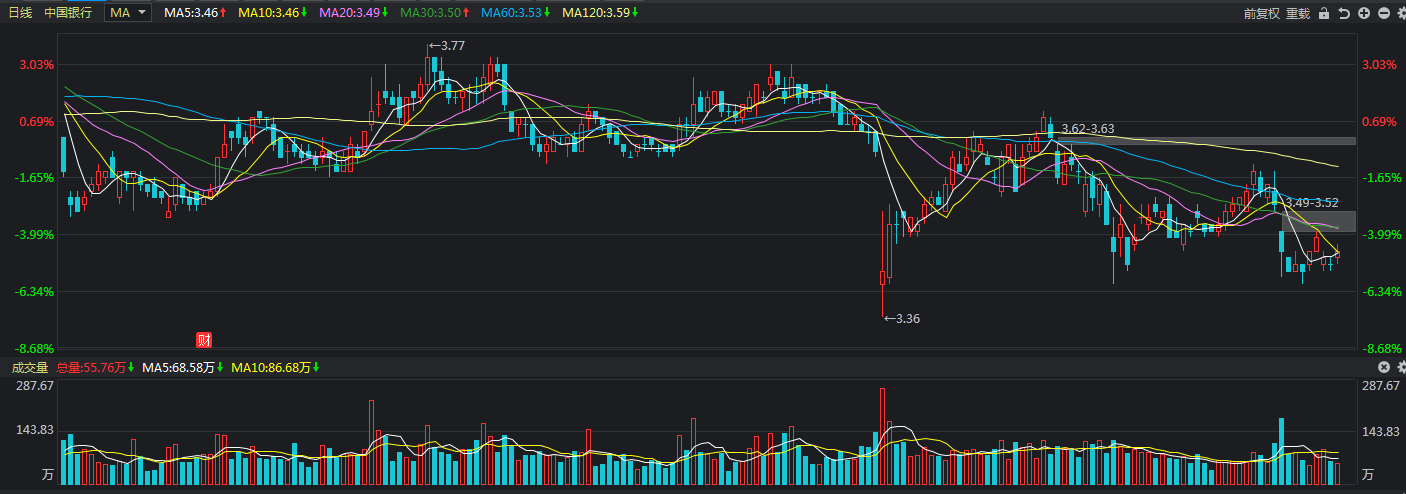
Task: Zoom in with the plus icon
Action: pos(1364,13)
